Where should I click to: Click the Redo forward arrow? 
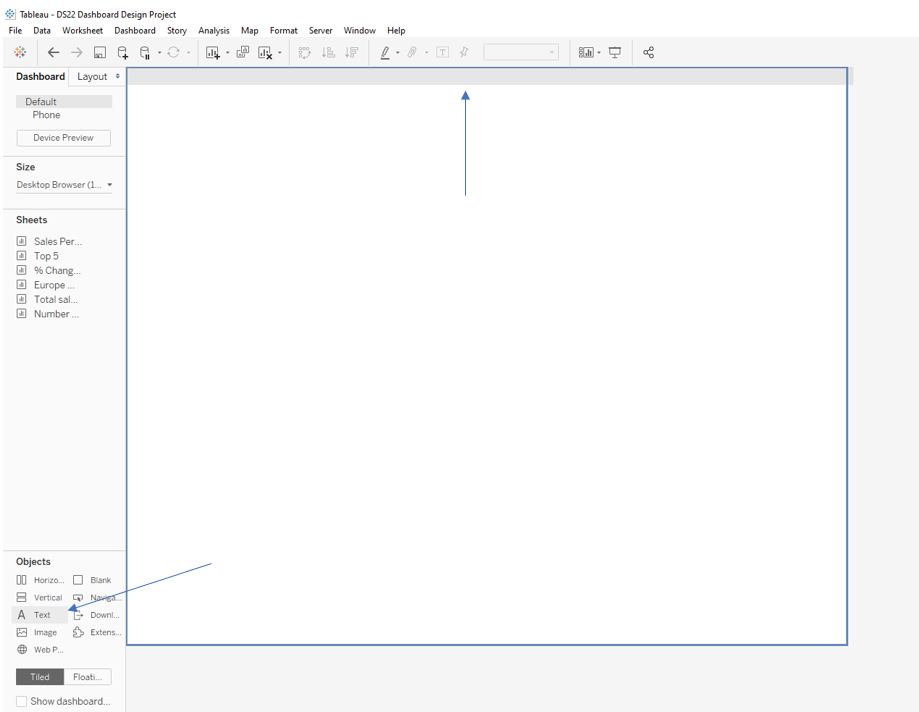pos(77,52)
